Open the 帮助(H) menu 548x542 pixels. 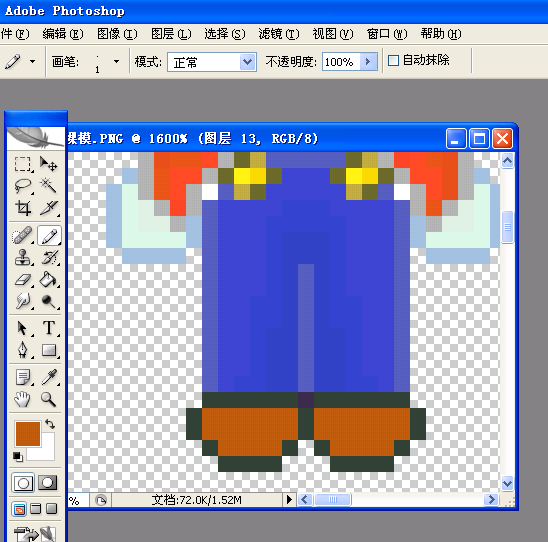point(441,34)
